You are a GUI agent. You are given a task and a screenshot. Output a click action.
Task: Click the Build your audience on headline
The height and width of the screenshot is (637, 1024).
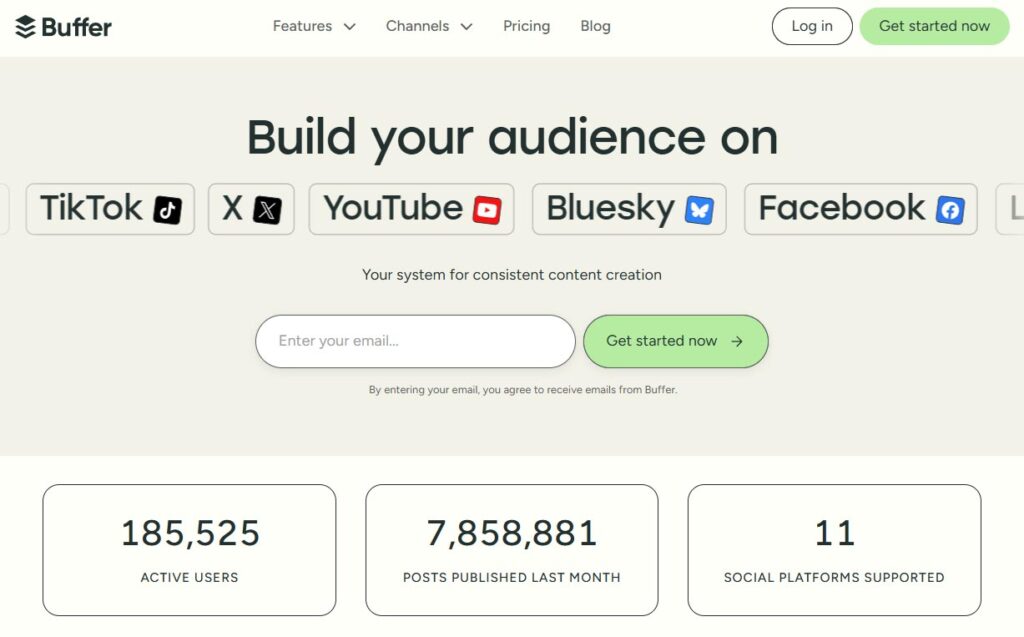(x=512, y=138)
